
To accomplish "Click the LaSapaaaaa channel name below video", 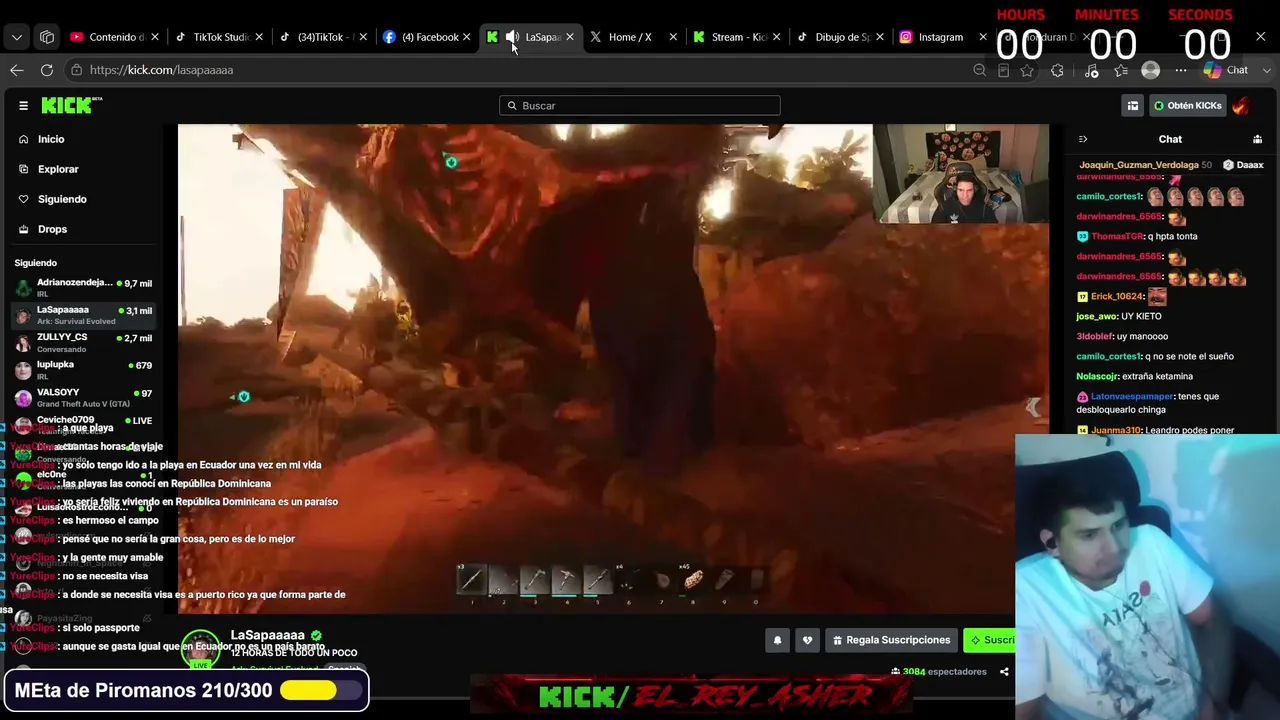I will 268,635.
